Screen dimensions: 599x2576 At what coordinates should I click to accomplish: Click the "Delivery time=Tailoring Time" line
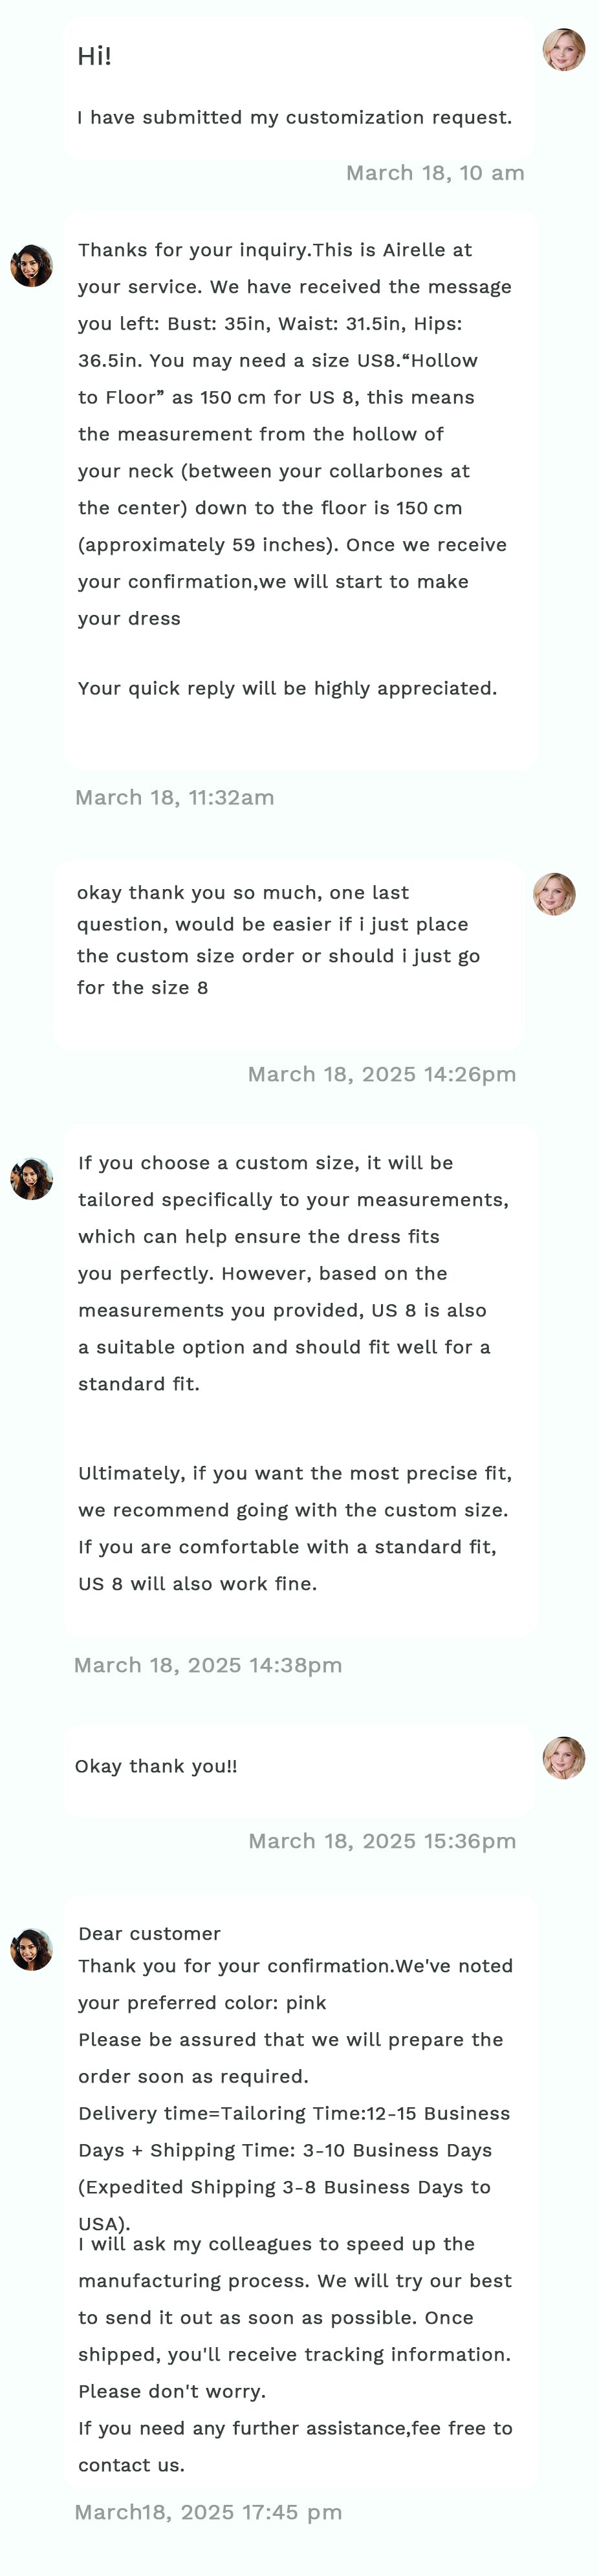click(294, 2113)
